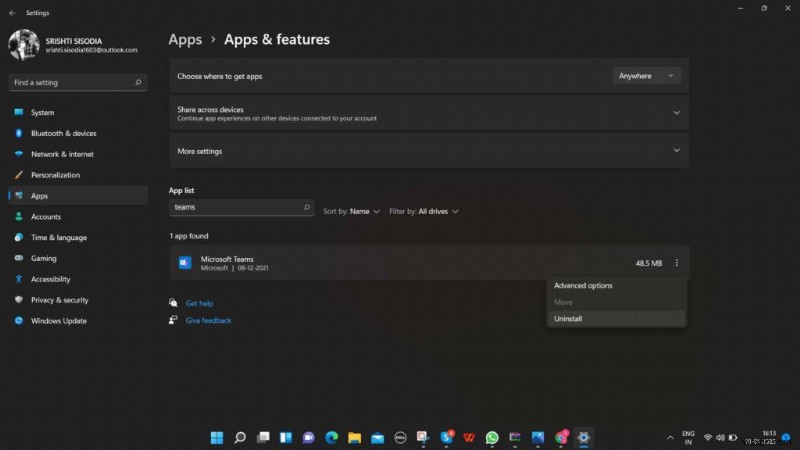Click the 48.5 MB size value
The width and height of the screenshot is (800, 450).
[x=648, y=263]
